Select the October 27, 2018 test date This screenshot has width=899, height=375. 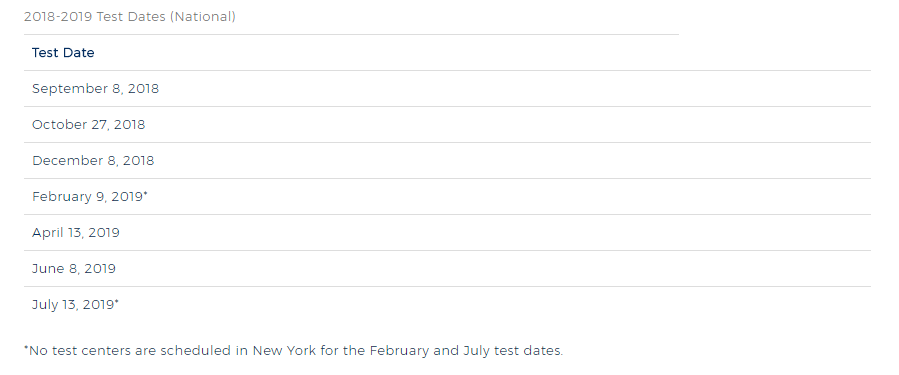(x=88, y=125)
